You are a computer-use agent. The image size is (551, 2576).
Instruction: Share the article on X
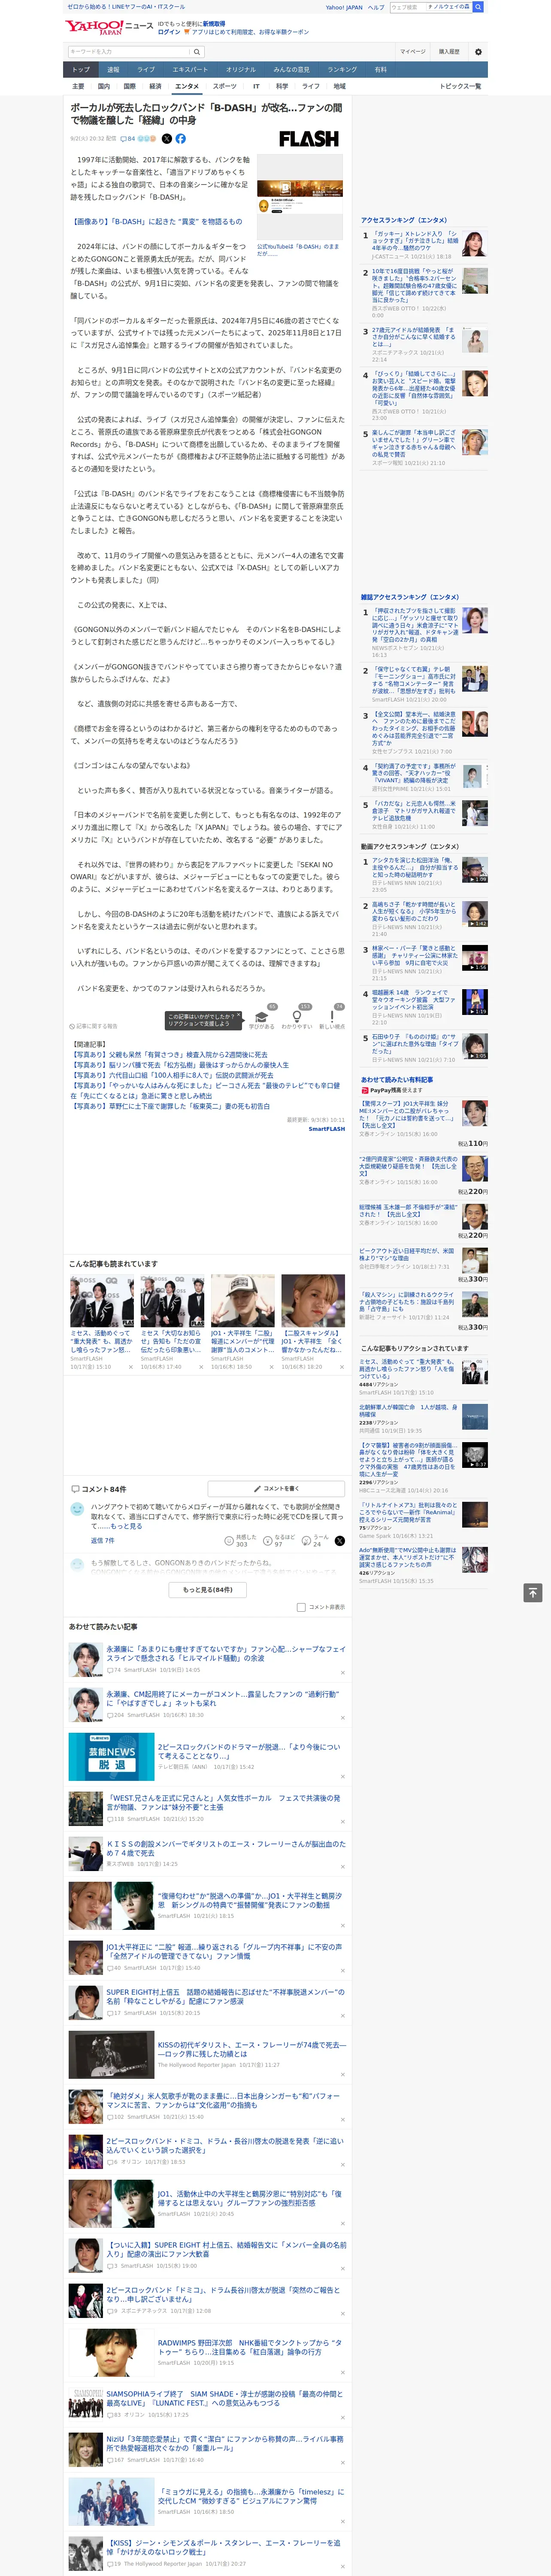167,139
